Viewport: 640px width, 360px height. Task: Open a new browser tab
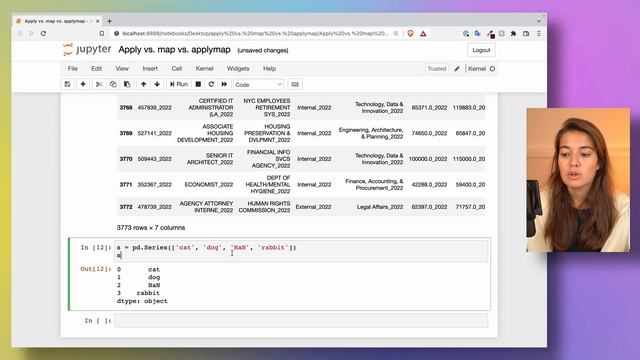coord(109,21)
